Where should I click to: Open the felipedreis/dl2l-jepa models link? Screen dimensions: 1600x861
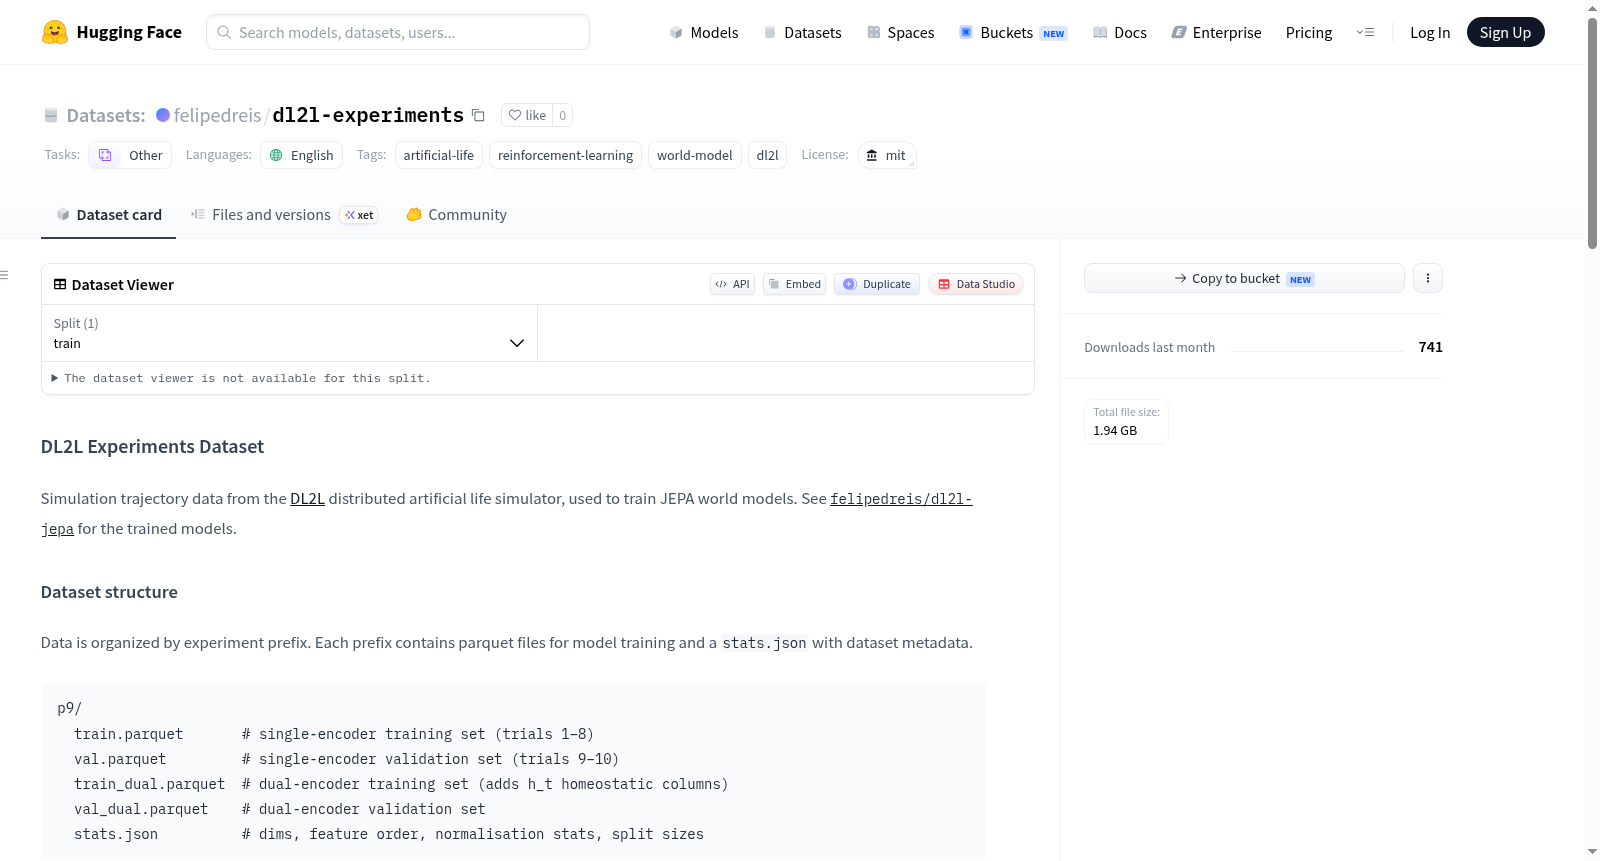[901, 499]
